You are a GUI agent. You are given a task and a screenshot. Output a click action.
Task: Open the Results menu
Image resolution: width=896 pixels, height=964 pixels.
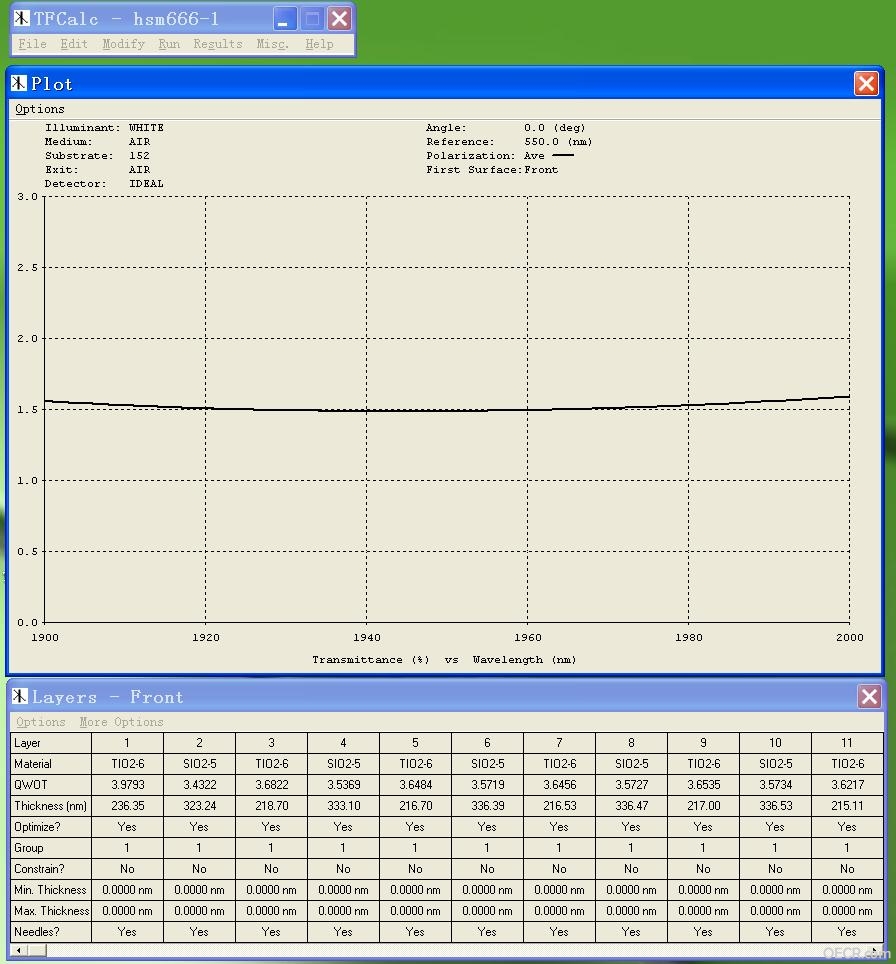218,44
